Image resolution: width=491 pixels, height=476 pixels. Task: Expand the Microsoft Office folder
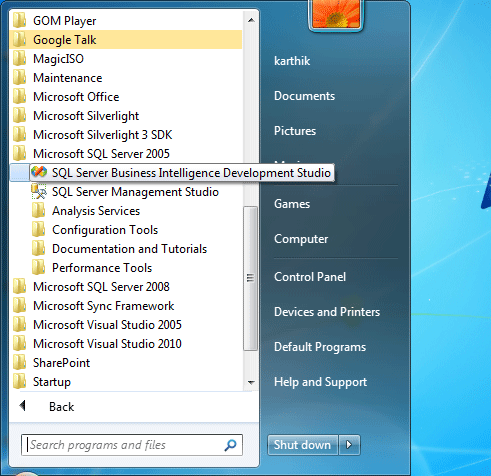coord(76,97)
